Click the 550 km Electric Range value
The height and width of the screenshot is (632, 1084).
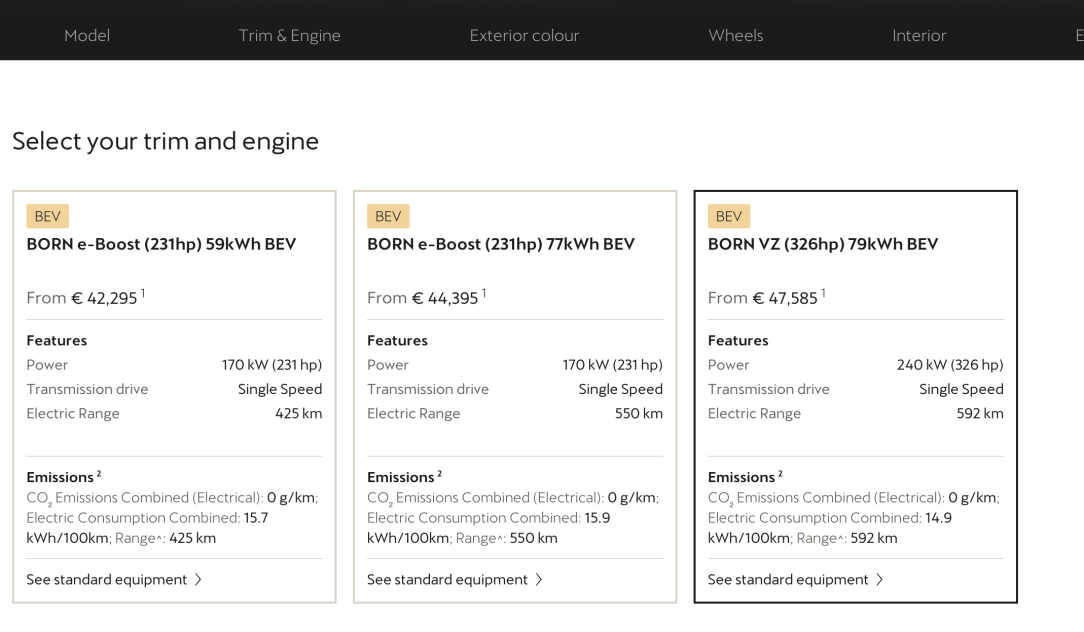pos(639,413)
